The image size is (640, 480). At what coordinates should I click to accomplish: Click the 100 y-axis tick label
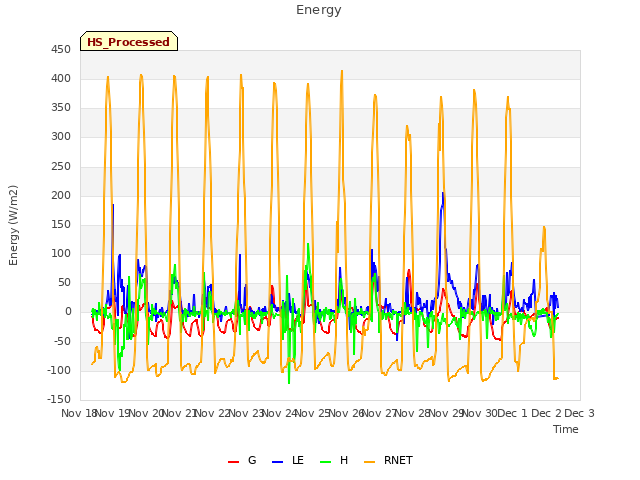pos(61,253)
